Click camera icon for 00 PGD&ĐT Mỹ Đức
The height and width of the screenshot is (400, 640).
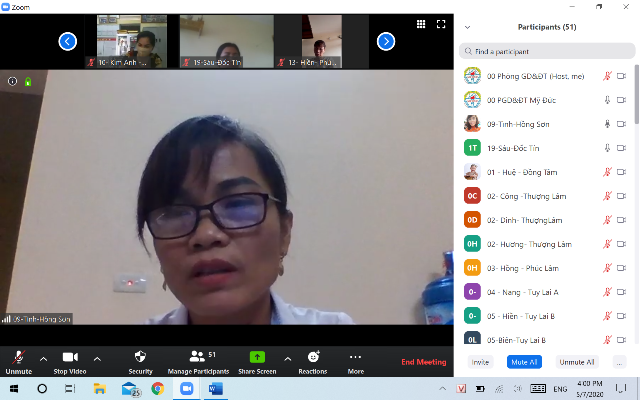point(621,100)
